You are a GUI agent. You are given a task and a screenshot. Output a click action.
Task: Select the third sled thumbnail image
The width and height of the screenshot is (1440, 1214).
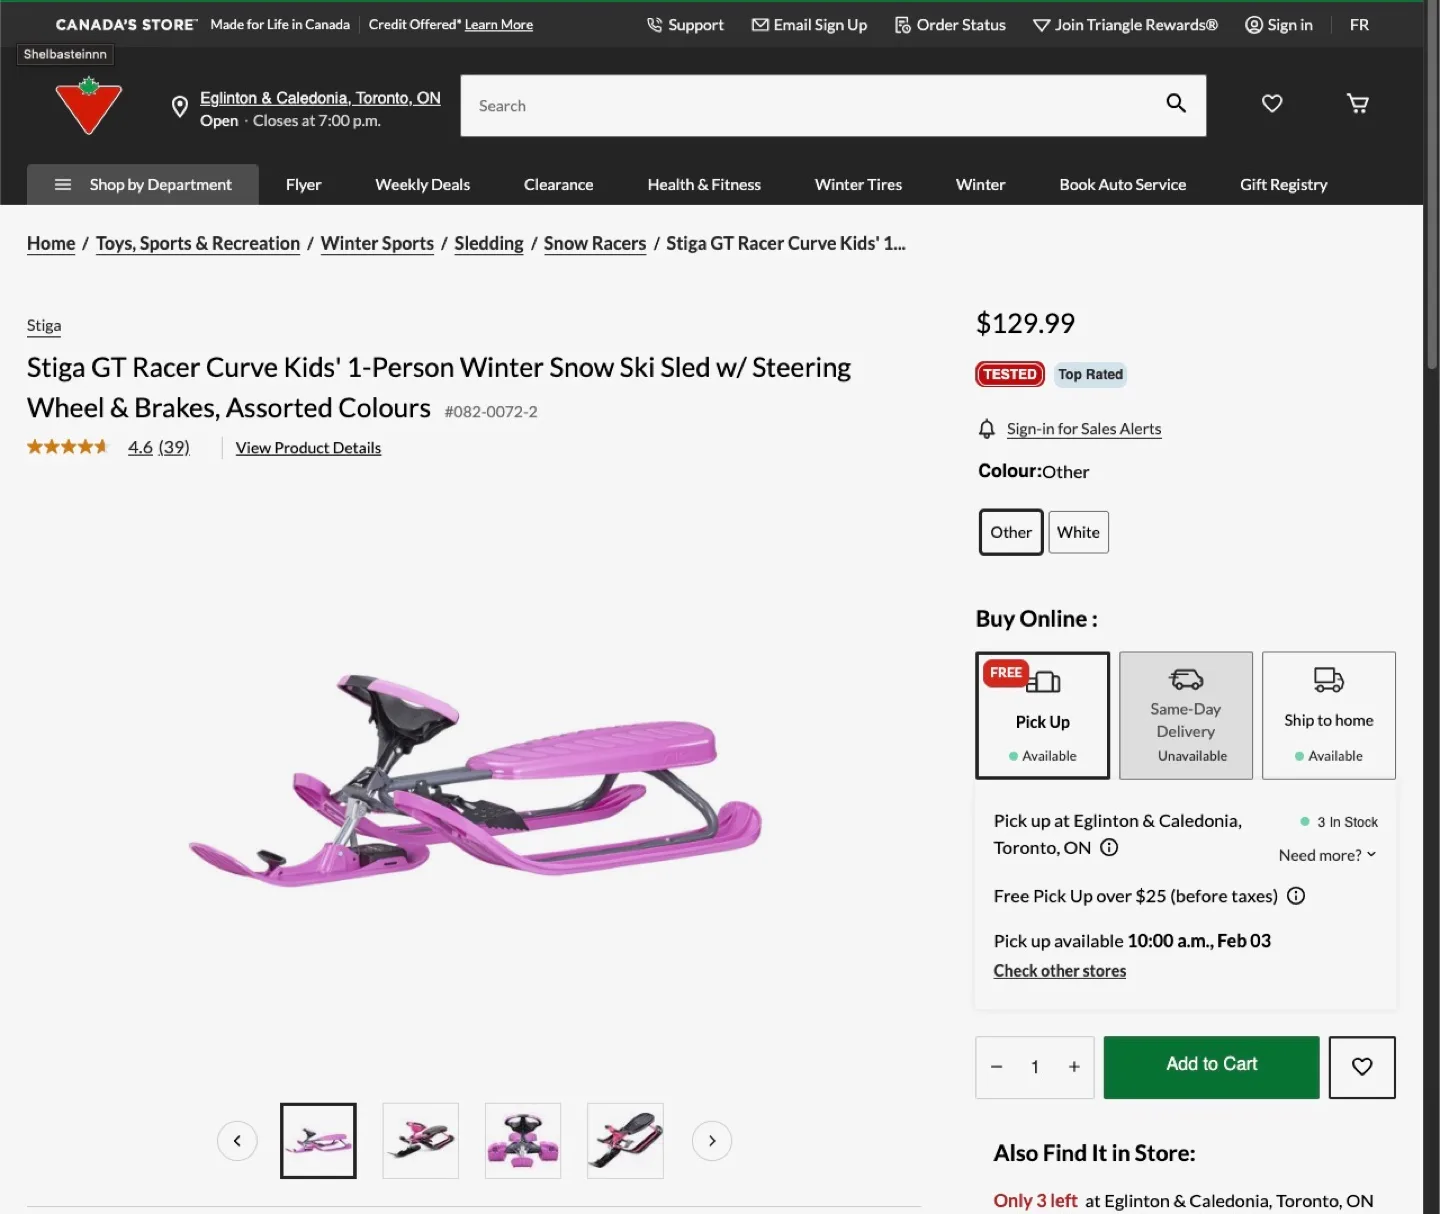pos(523,1141)
